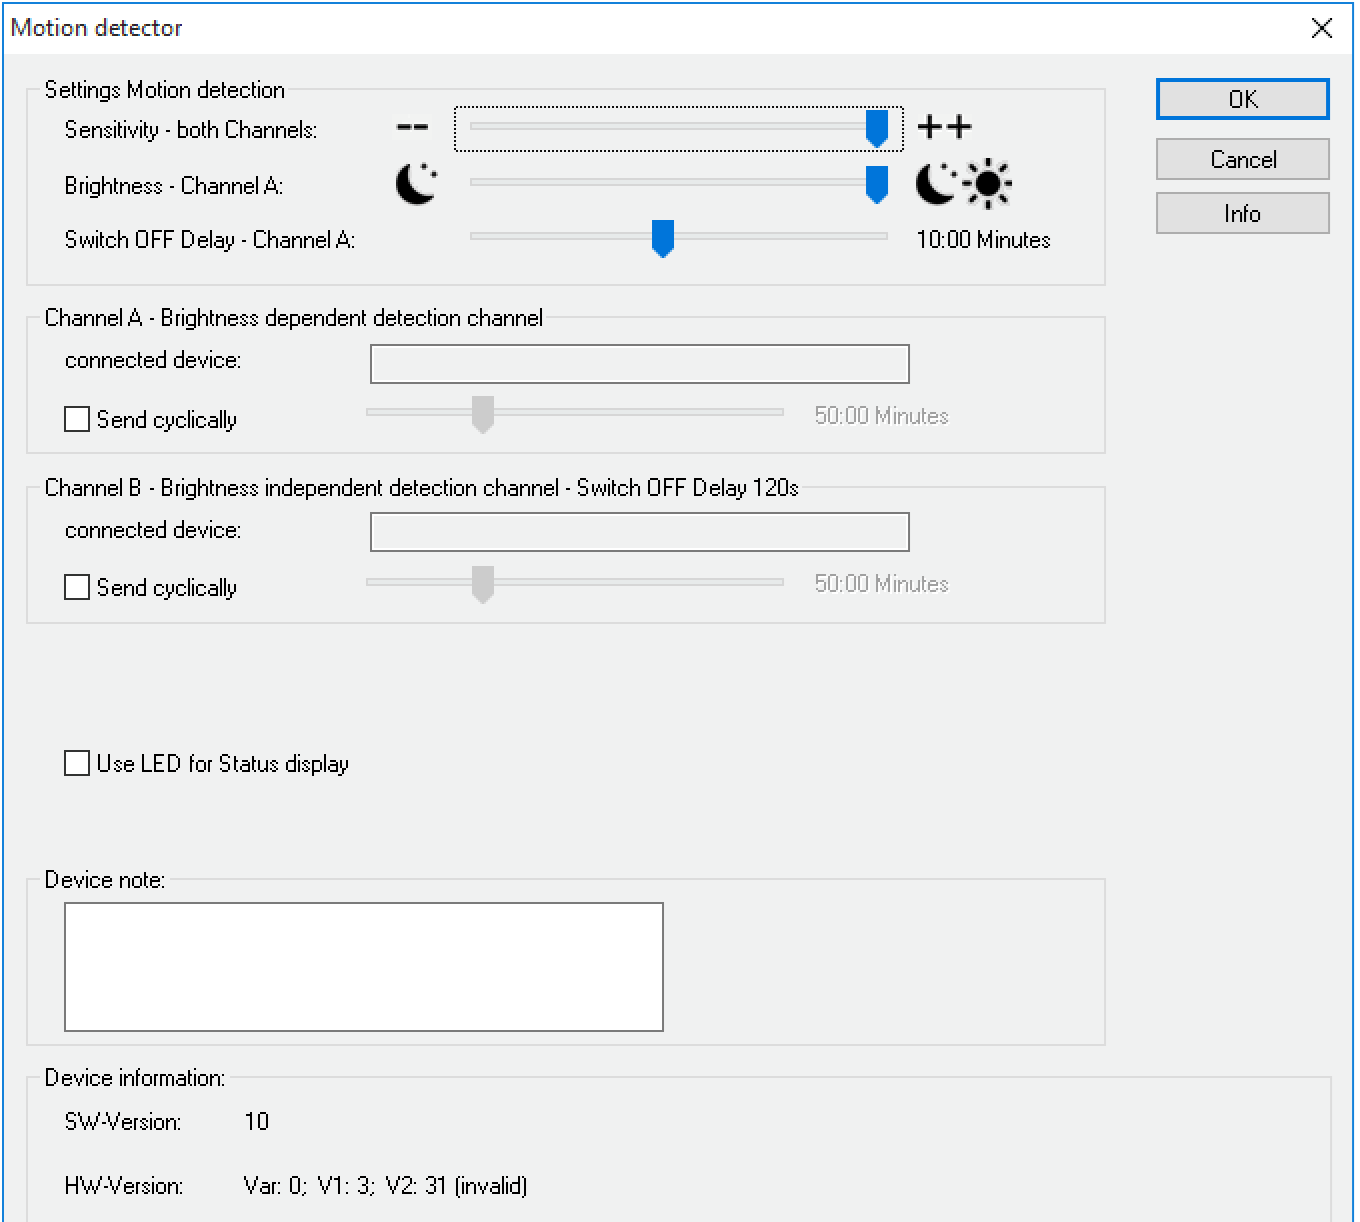Enable Send cyclically for Channel B
The height and width of the screenshot is (1222, 1360).
(77, 587)
